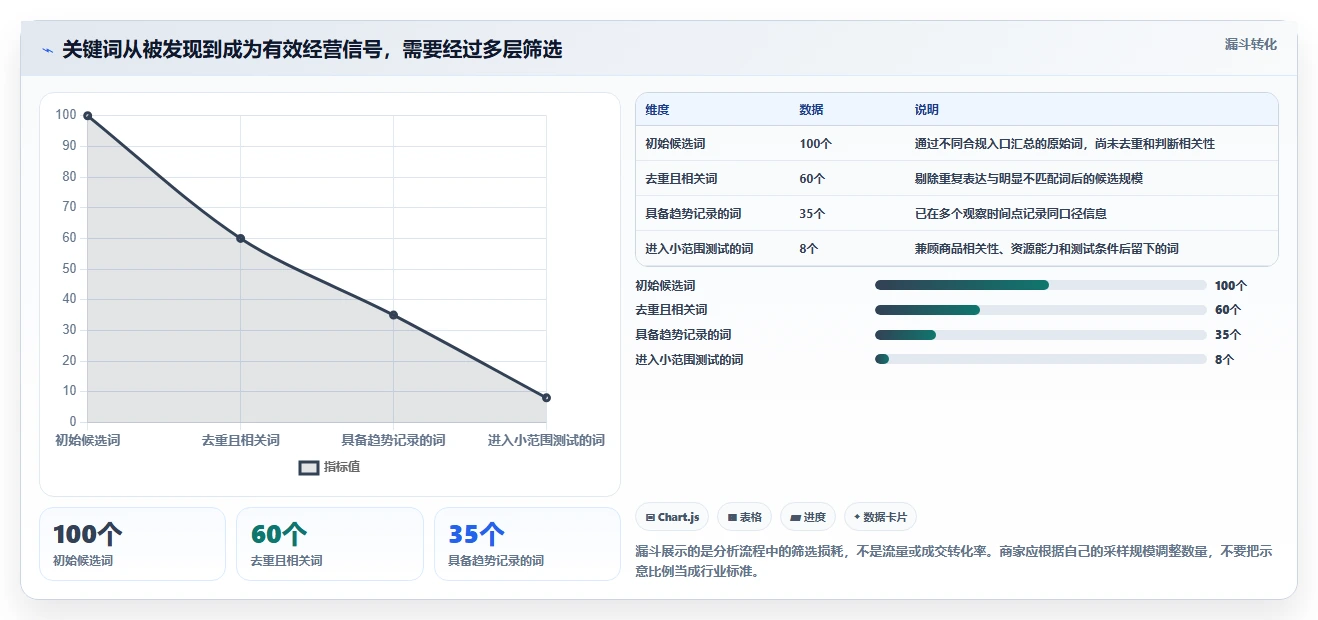Click the description starting 剔除重复表达

[x=1028, y=179]
